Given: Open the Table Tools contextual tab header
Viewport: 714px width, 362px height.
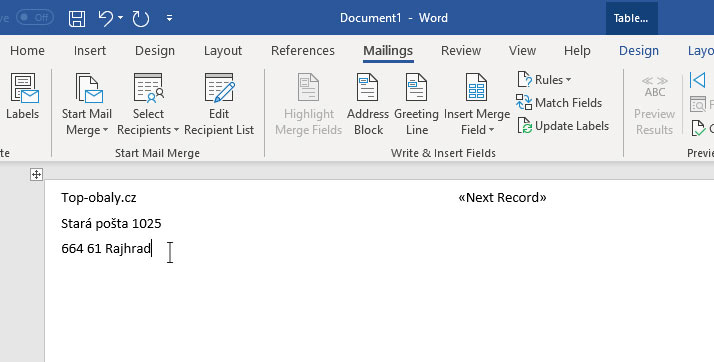Looking at the screenshot, I should (x=631, y=18).
